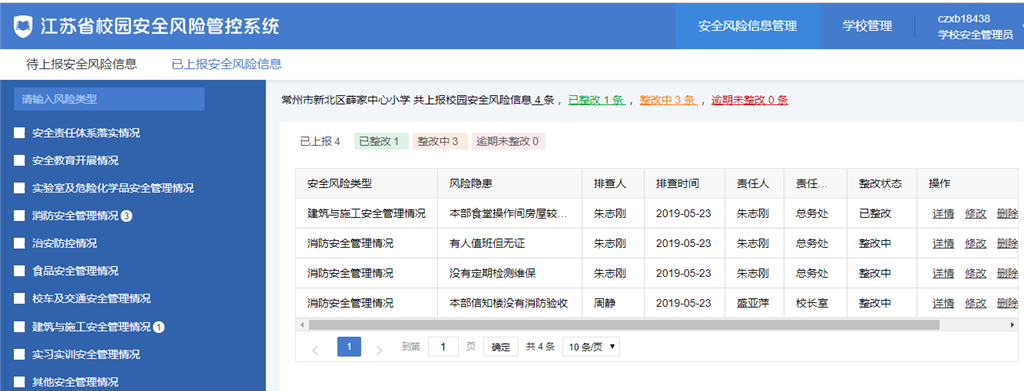Click the 到第 page number input field
The height and width of the screenshot is (391, 1024).
(443, 347)
